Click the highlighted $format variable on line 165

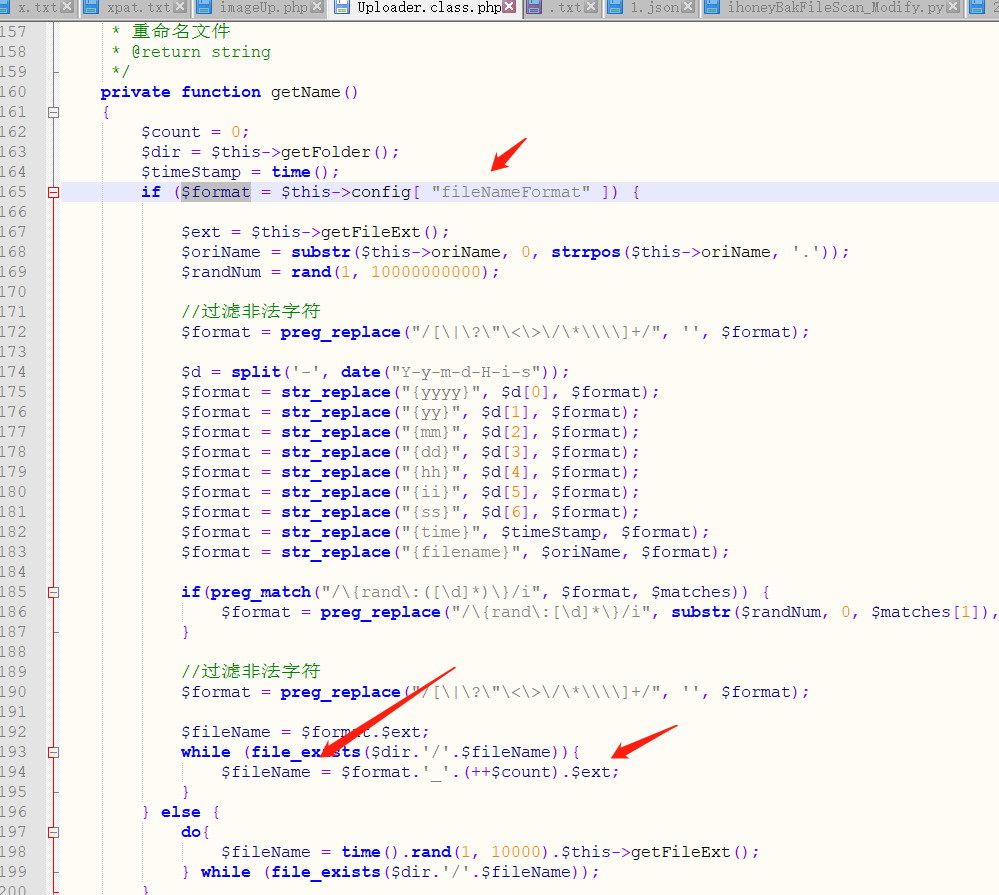coord(215,192)
